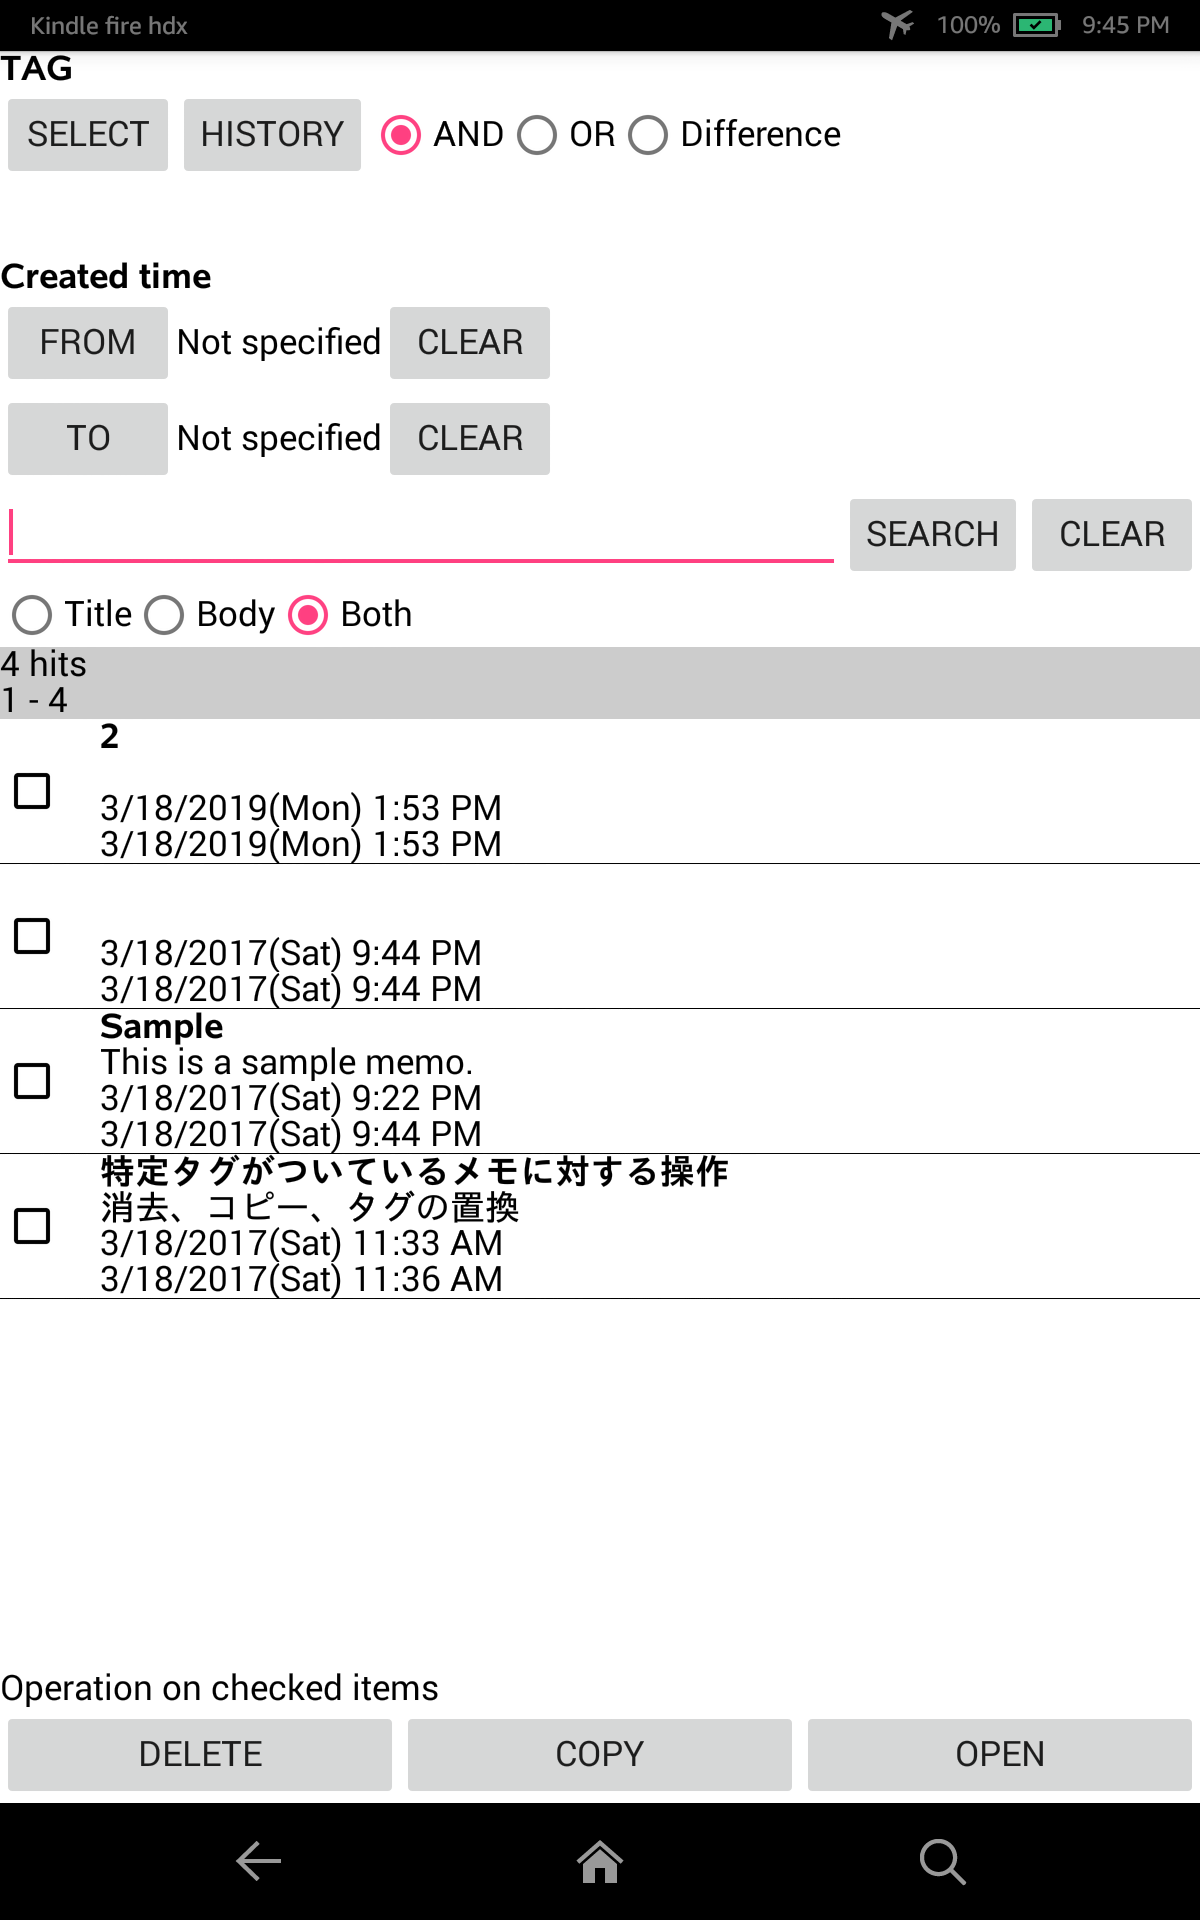
Task: DELETE the checked memos
Action: 199,1754
